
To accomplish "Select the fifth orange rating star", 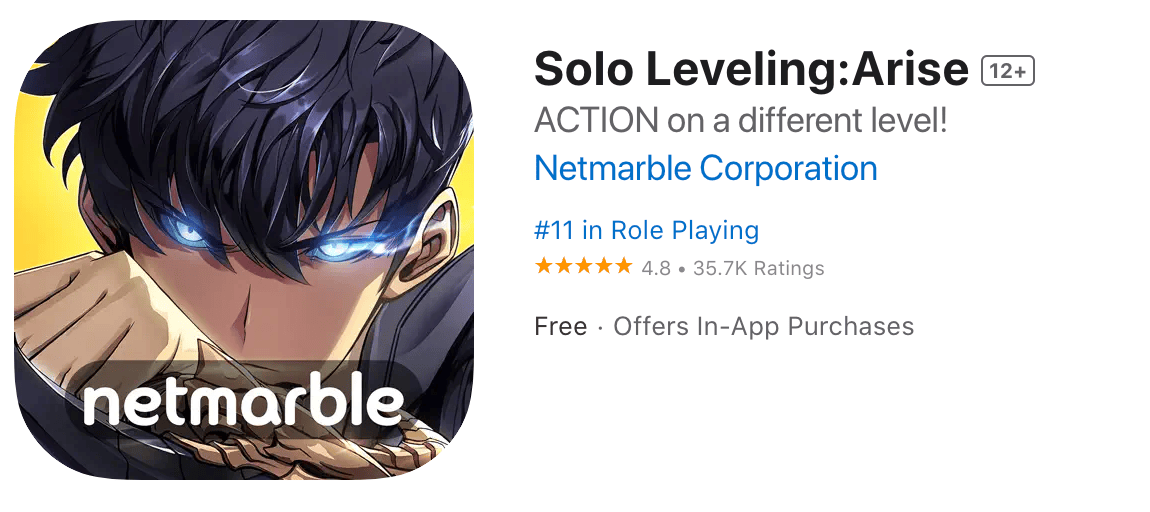I will tap(623, 266).
